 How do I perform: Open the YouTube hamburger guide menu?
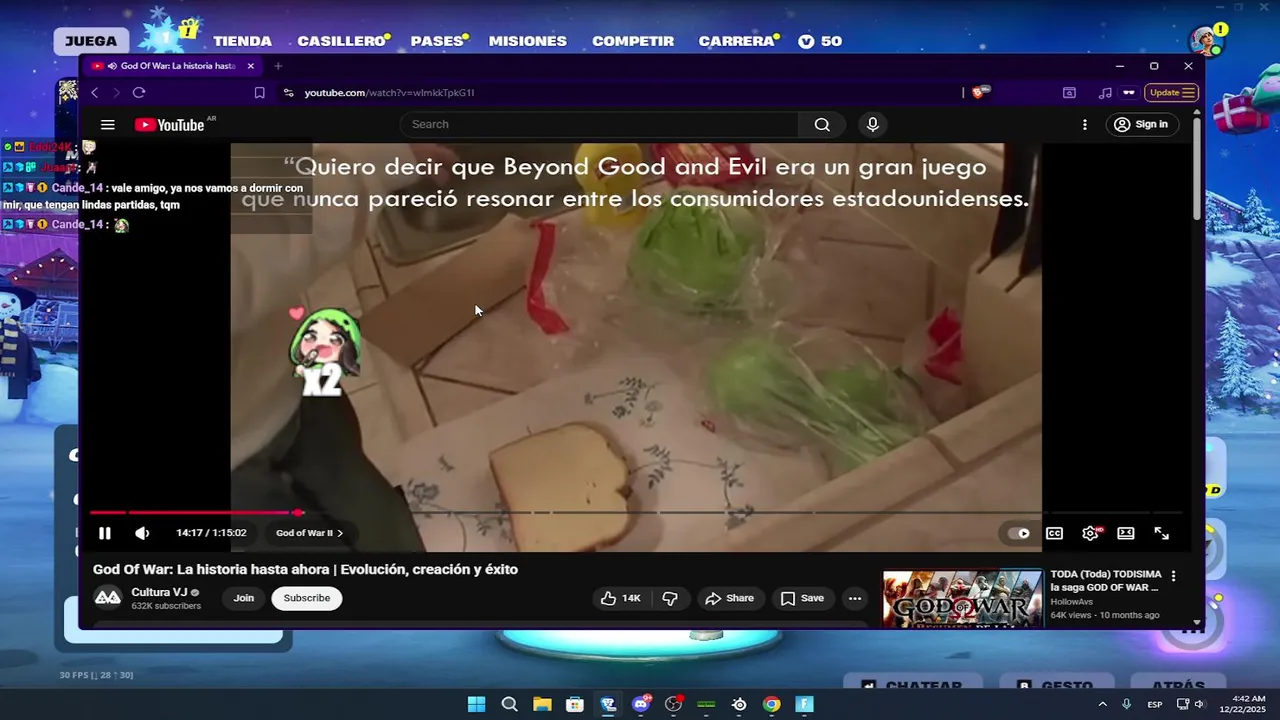point(108,125)
